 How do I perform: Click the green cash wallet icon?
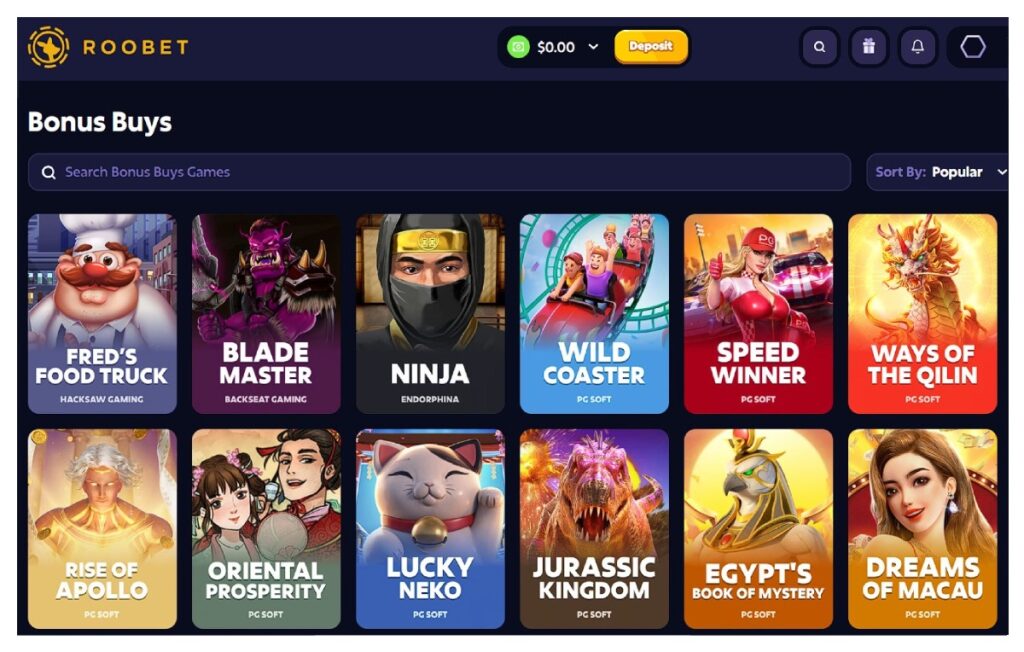click(x=518, y=47)
